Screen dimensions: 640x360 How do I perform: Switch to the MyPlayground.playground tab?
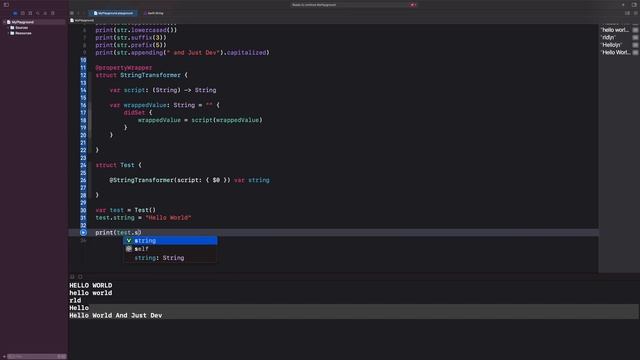click(113, 13)
